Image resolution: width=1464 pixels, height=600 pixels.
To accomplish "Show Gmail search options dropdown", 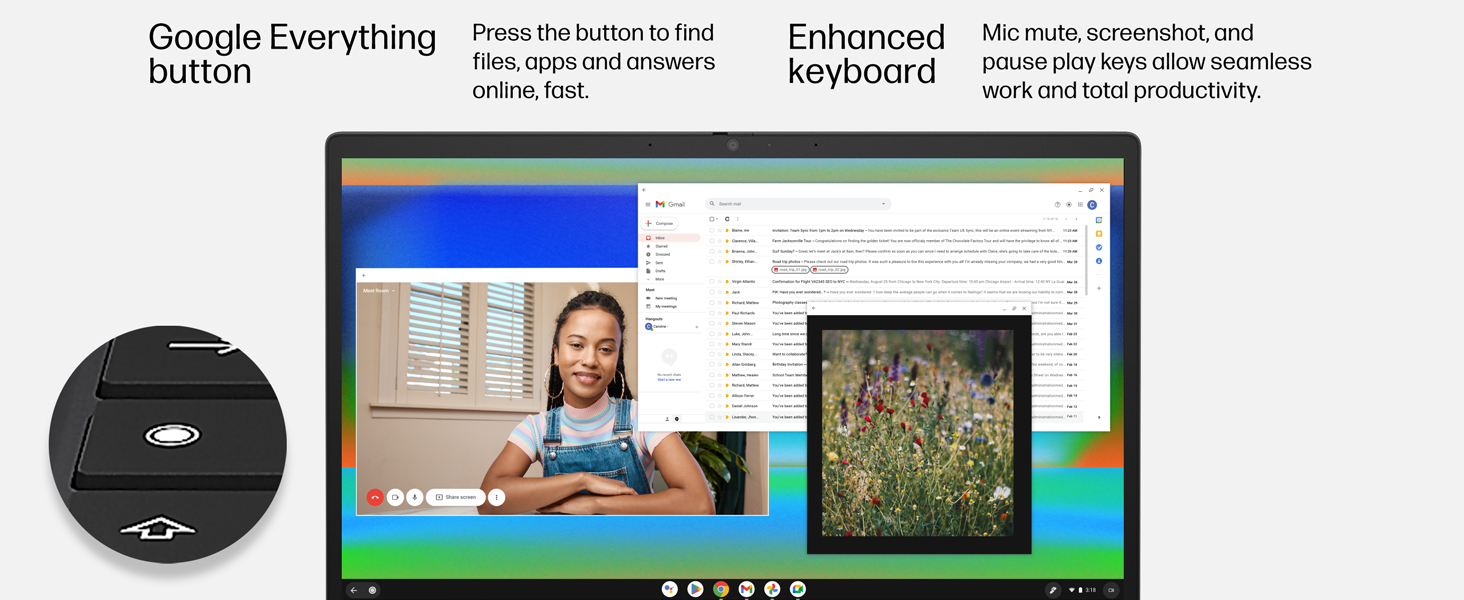I will (883, 204).
